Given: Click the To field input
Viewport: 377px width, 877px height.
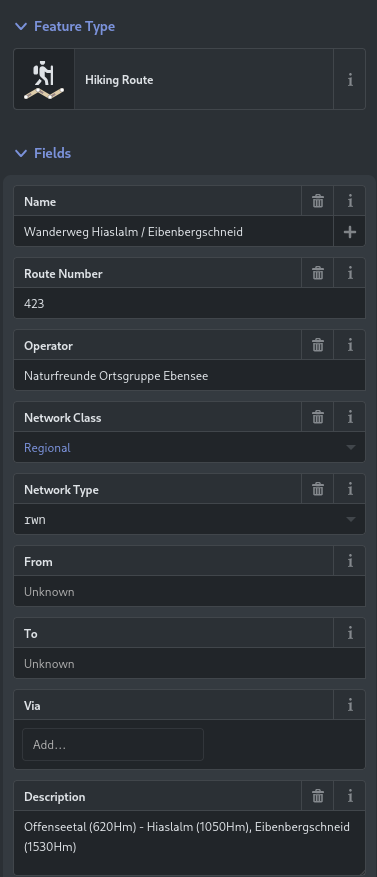Looking at the screenshot, I should (190, 664).
